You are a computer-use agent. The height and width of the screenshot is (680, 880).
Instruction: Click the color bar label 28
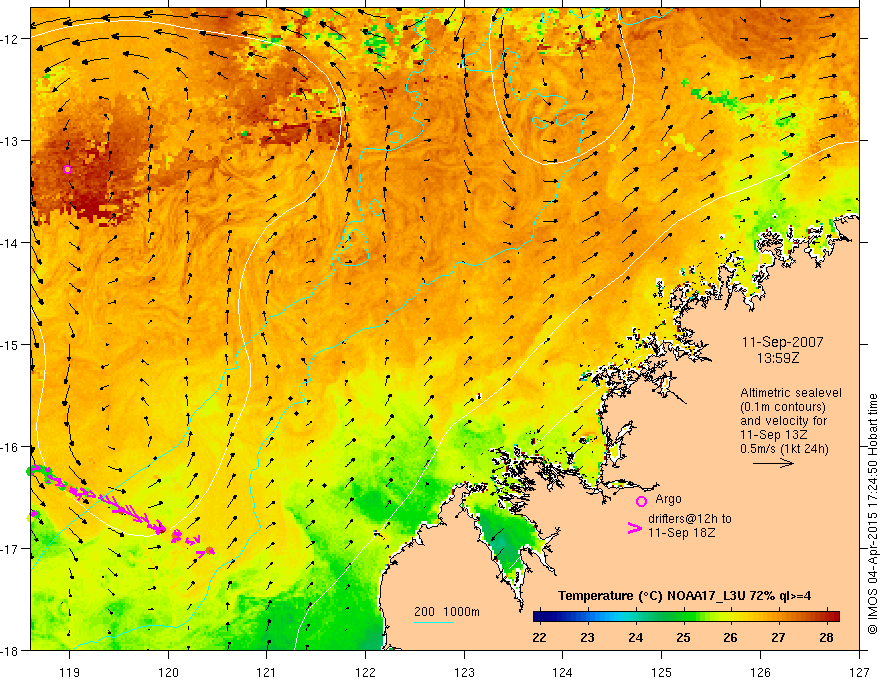point(826,638)
